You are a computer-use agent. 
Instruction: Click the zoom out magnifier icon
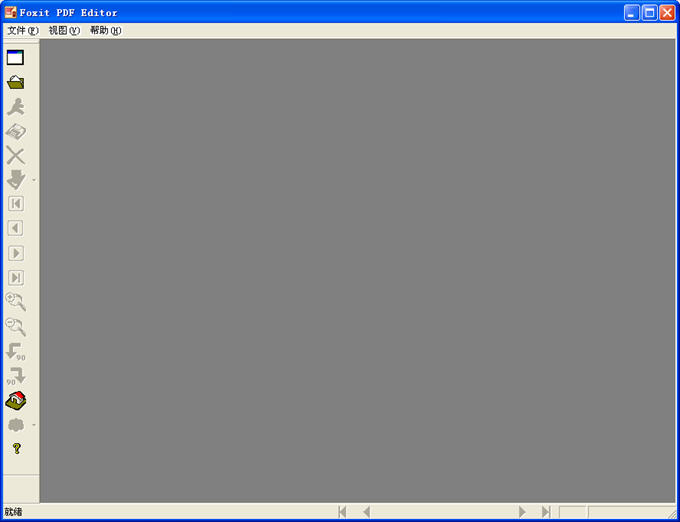(15, 326)
